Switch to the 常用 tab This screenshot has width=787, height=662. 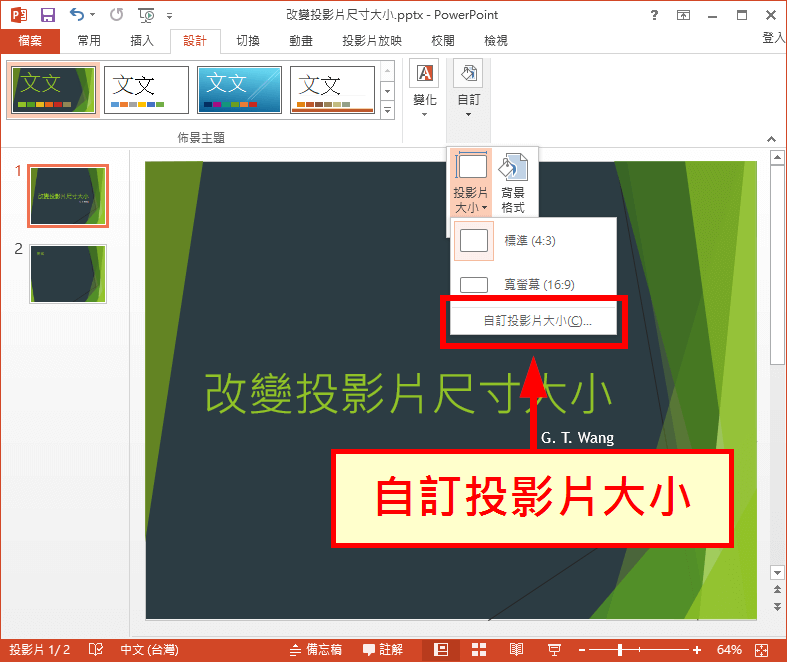(x=89, y=41)
